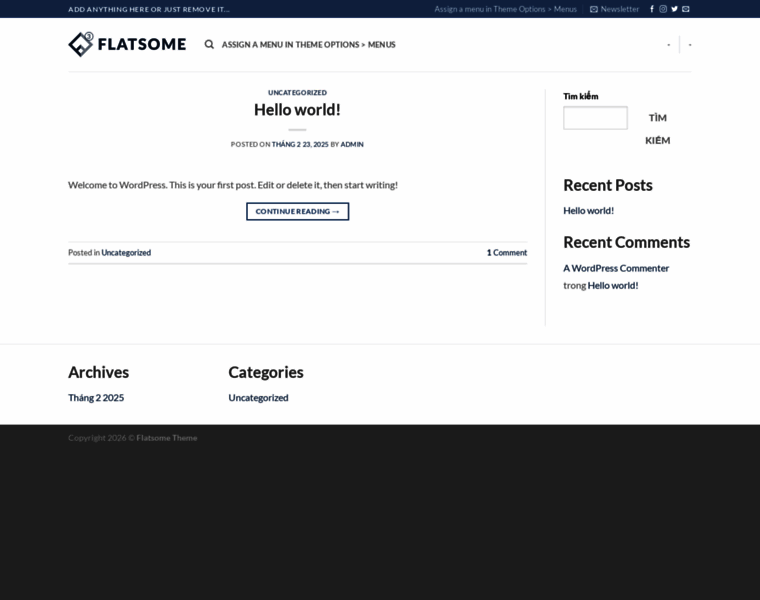Focus the sidebar search input field

click(x=595, y=118)
